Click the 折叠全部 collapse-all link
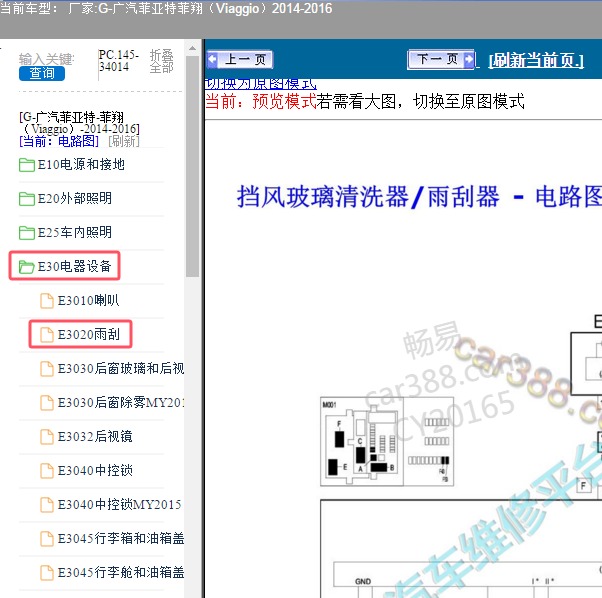 (161, 61)
